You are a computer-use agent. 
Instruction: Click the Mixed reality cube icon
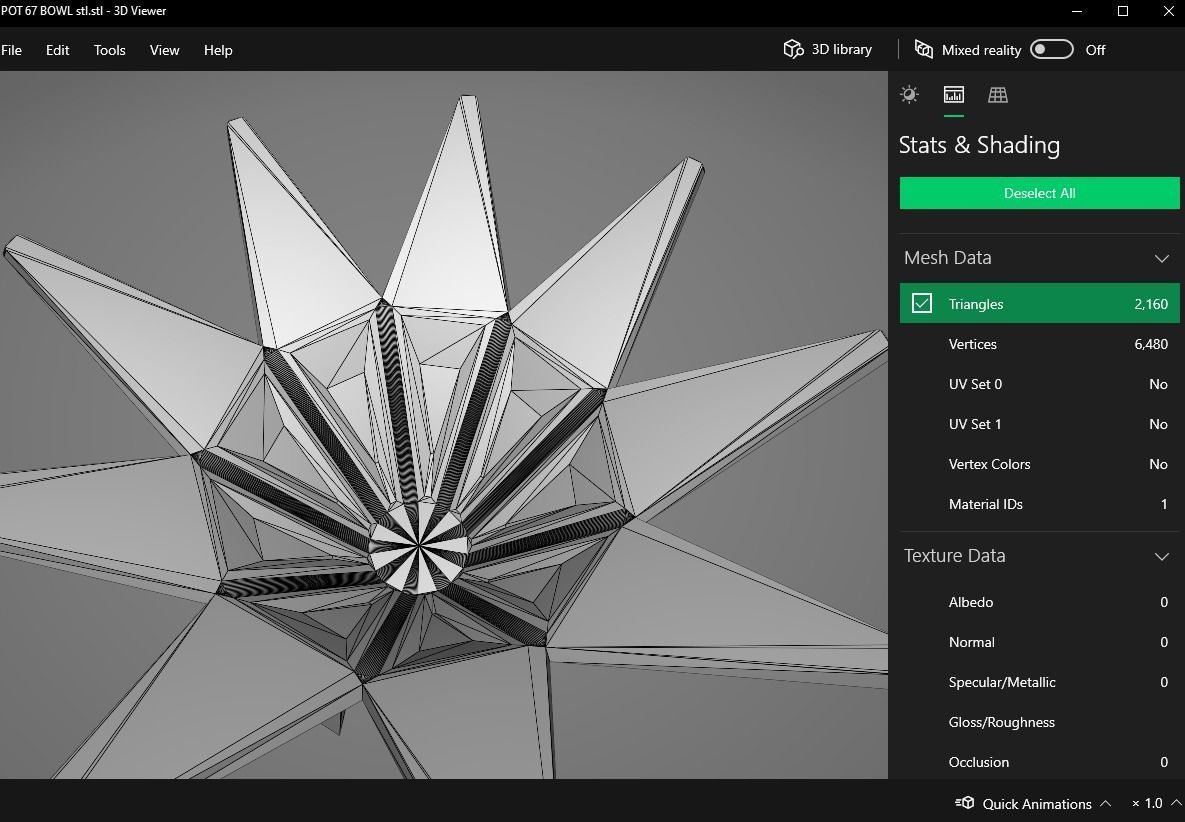click(x=924, y=49)
